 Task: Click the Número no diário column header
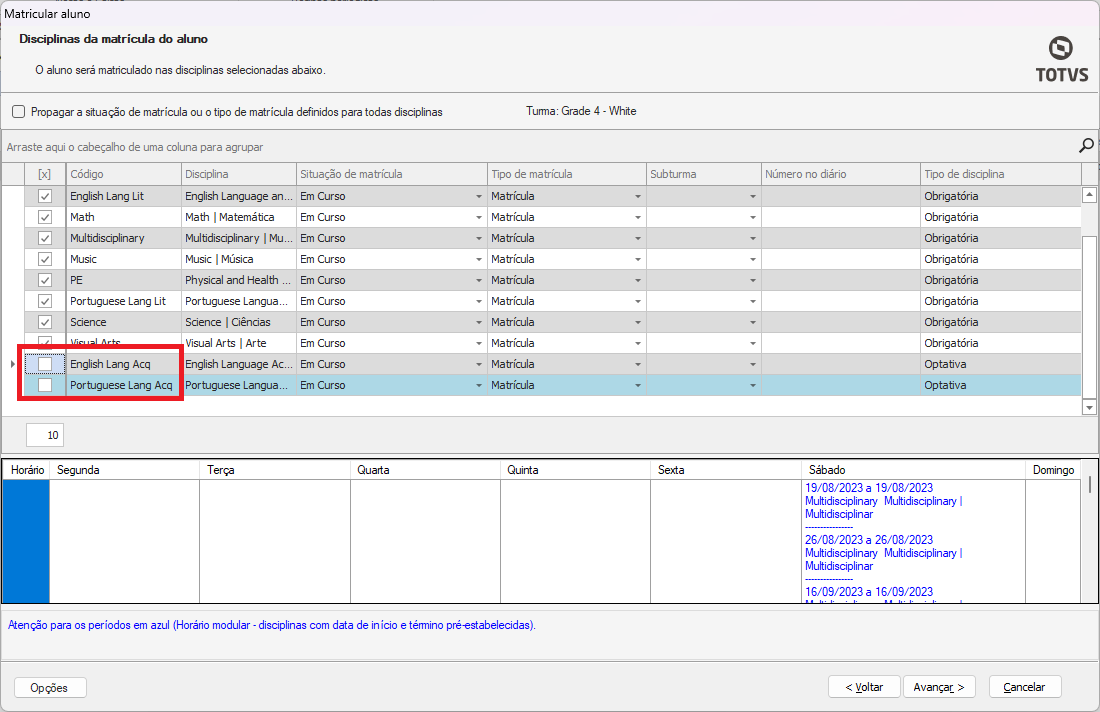click(x=840, y=174)
